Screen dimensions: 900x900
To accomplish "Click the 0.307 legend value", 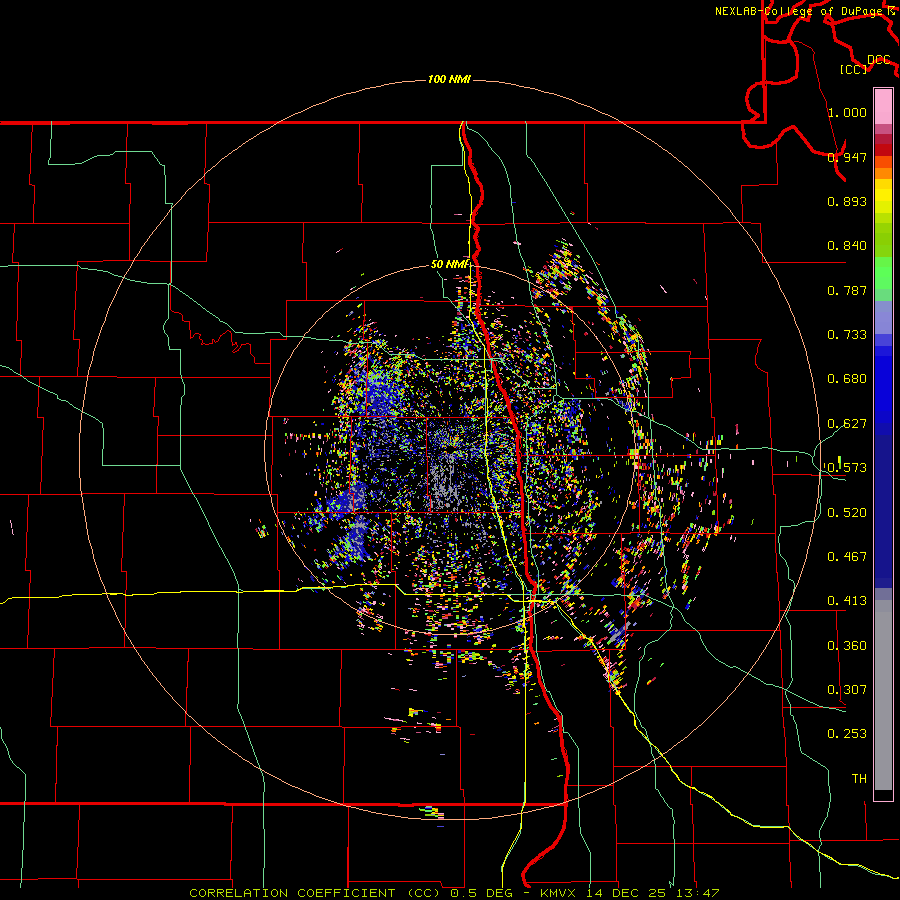I will (847, 690).
